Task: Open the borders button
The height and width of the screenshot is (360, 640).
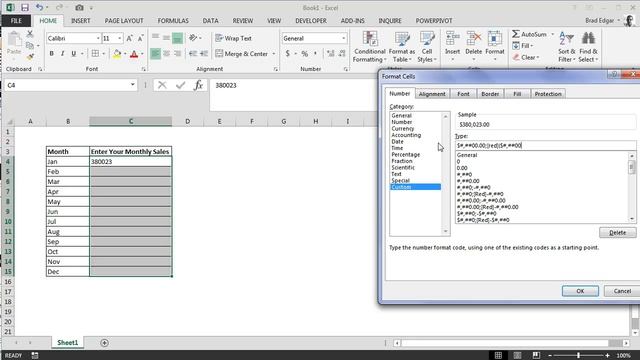Action: click(95, 53)
